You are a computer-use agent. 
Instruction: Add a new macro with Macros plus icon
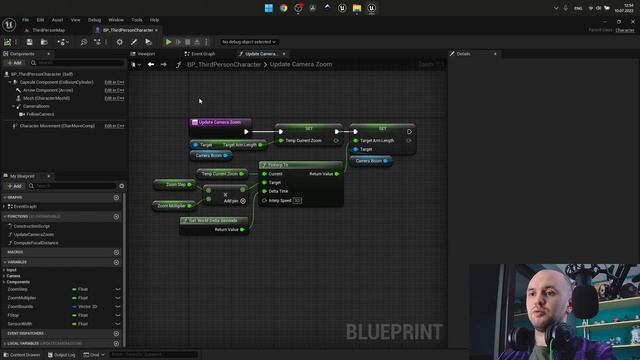click(116, 253)
